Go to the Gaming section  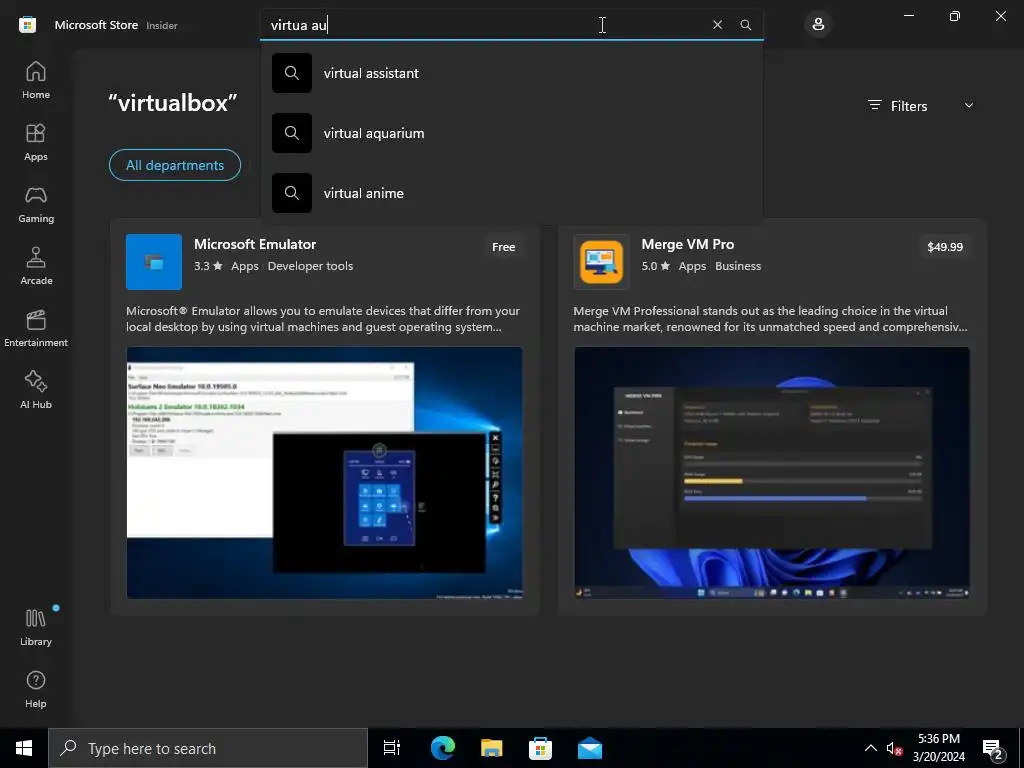36,204
